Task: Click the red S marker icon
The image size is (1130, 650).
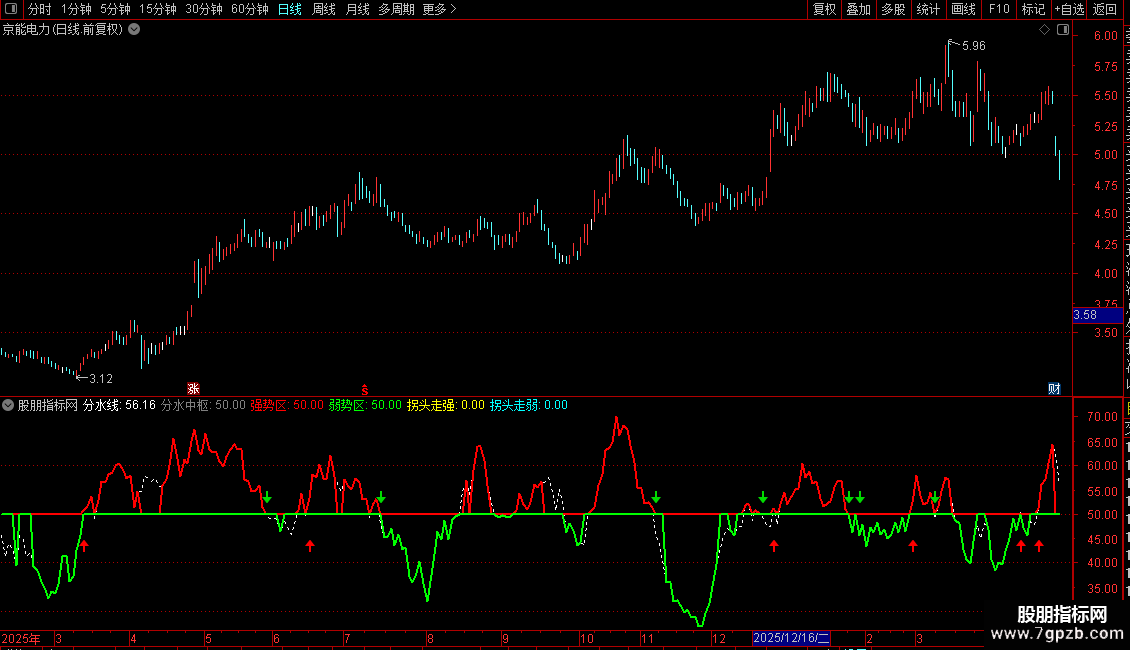Action: click(365, 389)
